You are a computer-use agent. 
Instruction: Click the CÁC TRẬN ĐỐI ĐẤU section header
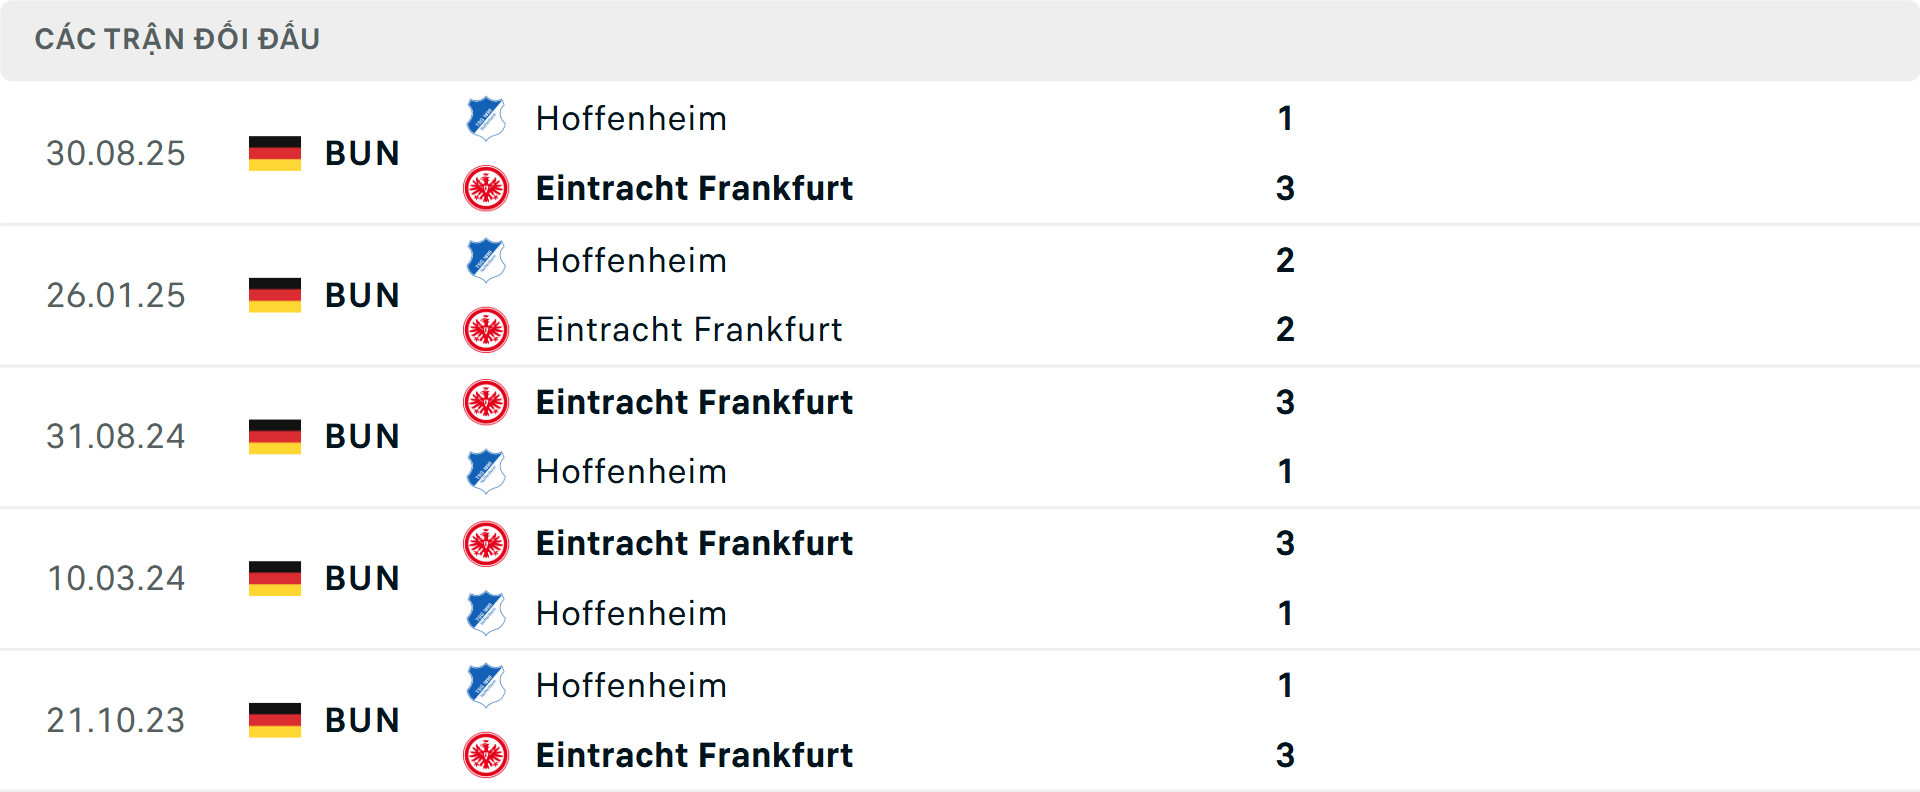point(178,38)
